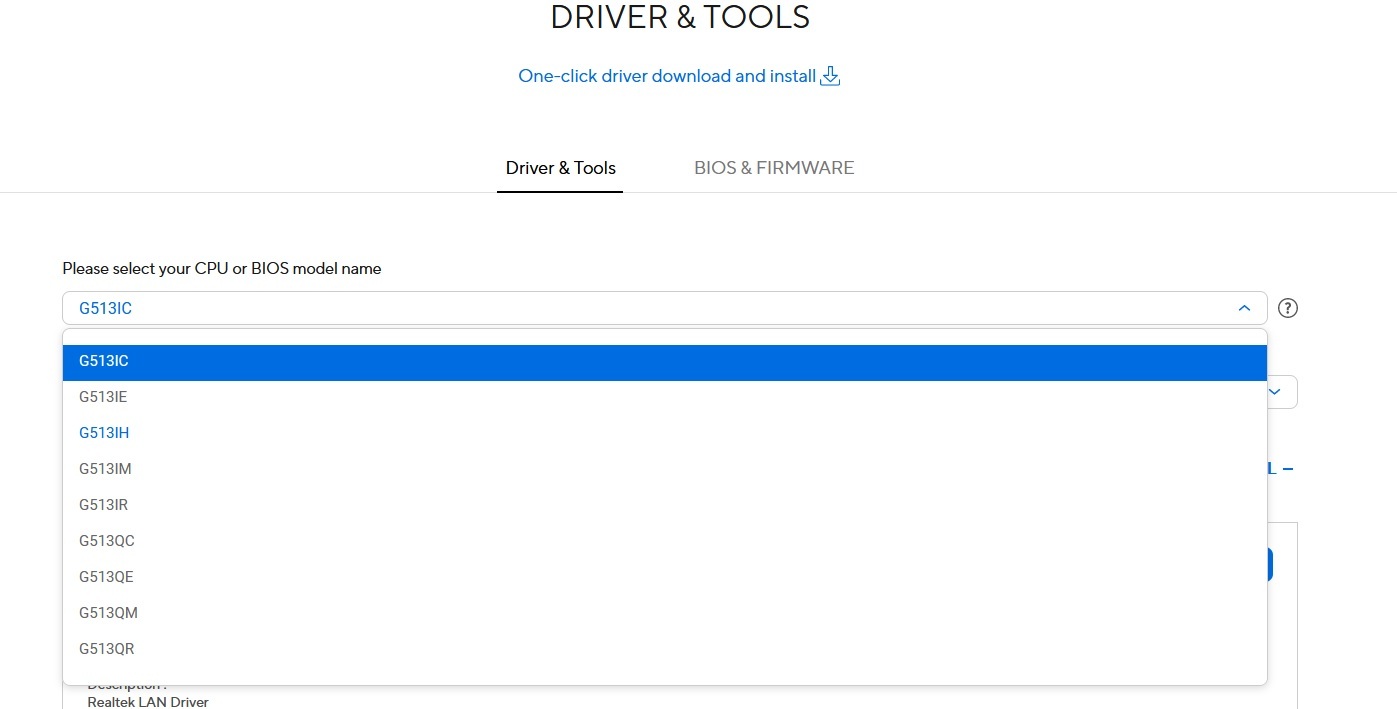The height and width of the screenshot is (709, 1397).
Task: Choose G513QC from the dropdown options
Action: (665, 541)
